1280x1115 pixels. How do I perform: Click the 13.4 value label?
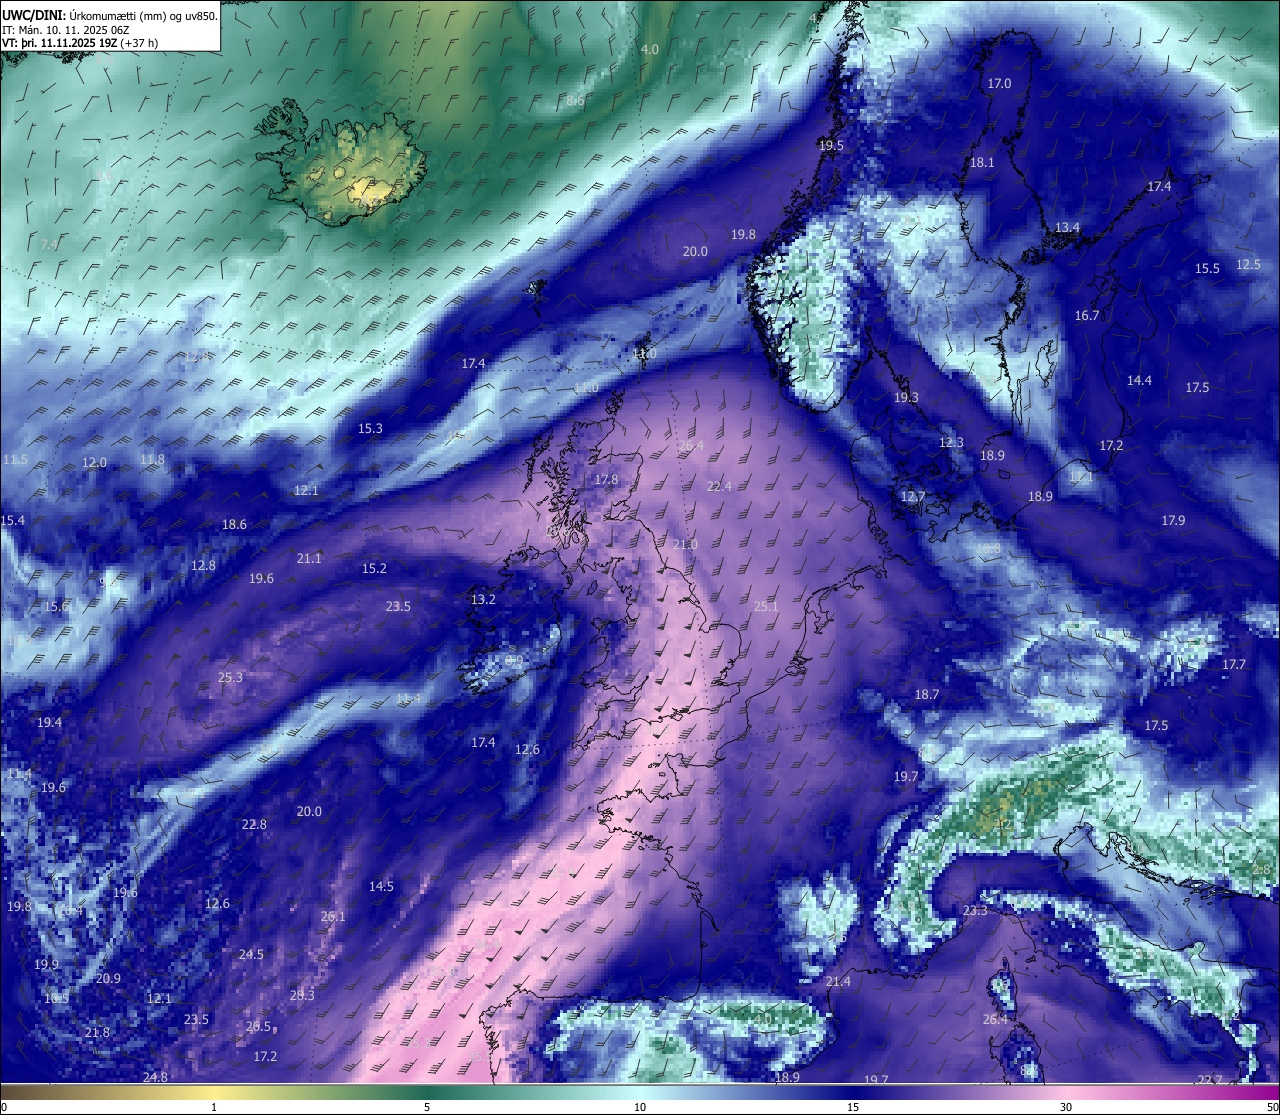(1068, 227)
